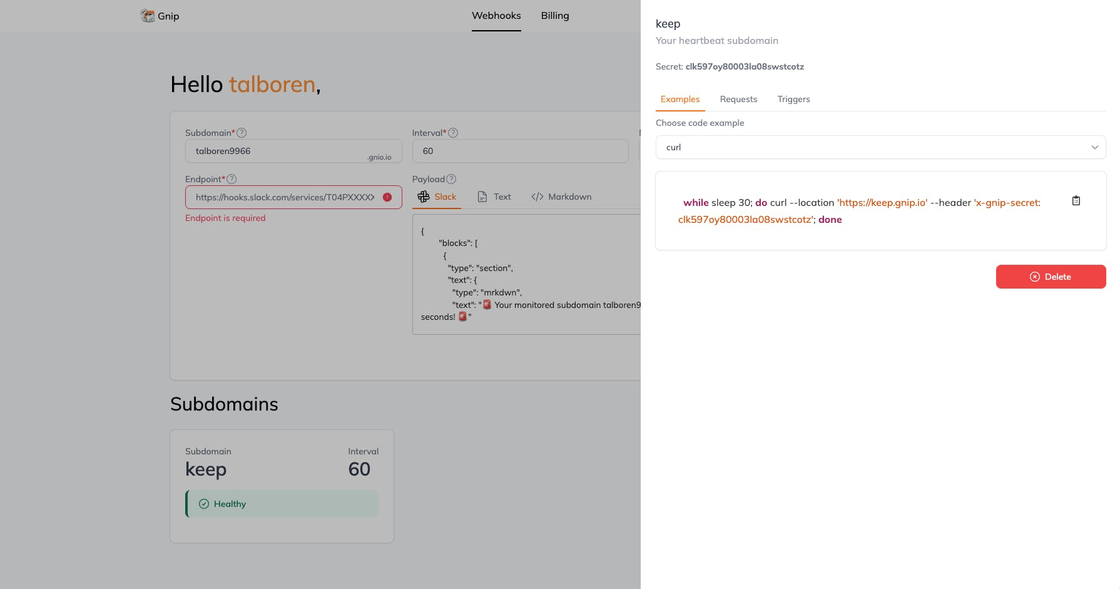This screenshot has height=589, width=1120.
Task: Click the green Healthy status check icon
Action: [204, 504]
